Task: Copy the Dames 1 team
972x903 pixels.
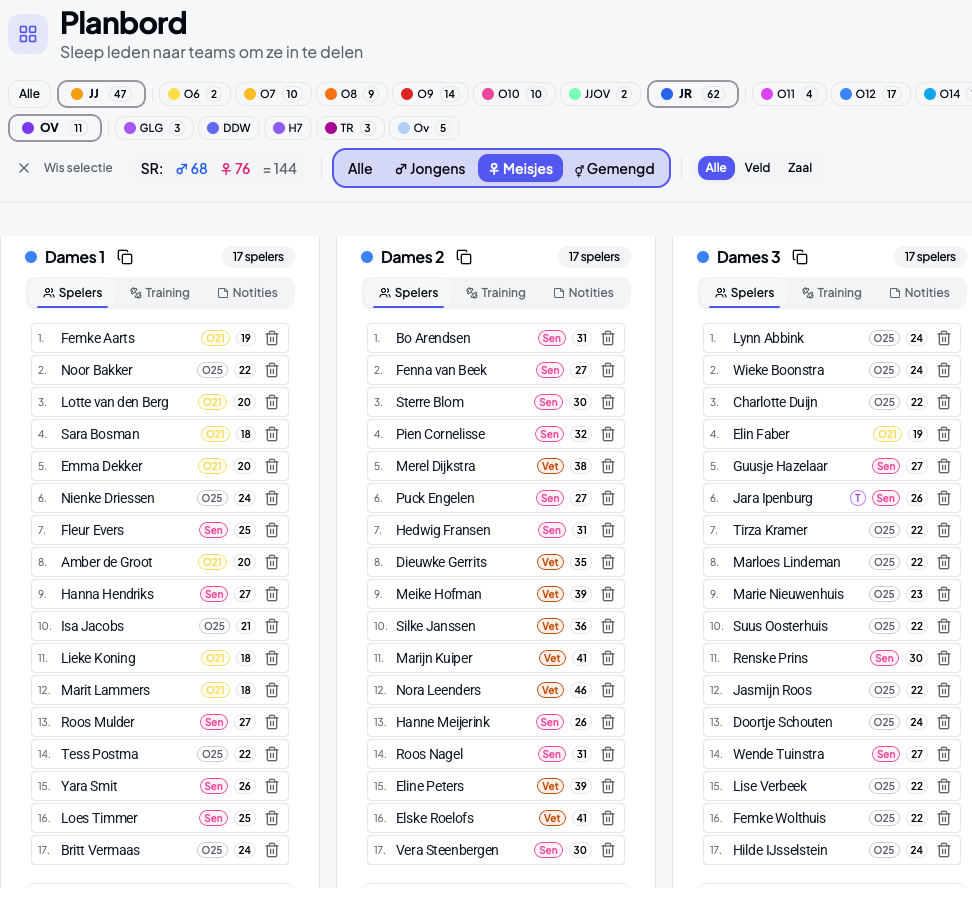Action: tap(125, 257)
